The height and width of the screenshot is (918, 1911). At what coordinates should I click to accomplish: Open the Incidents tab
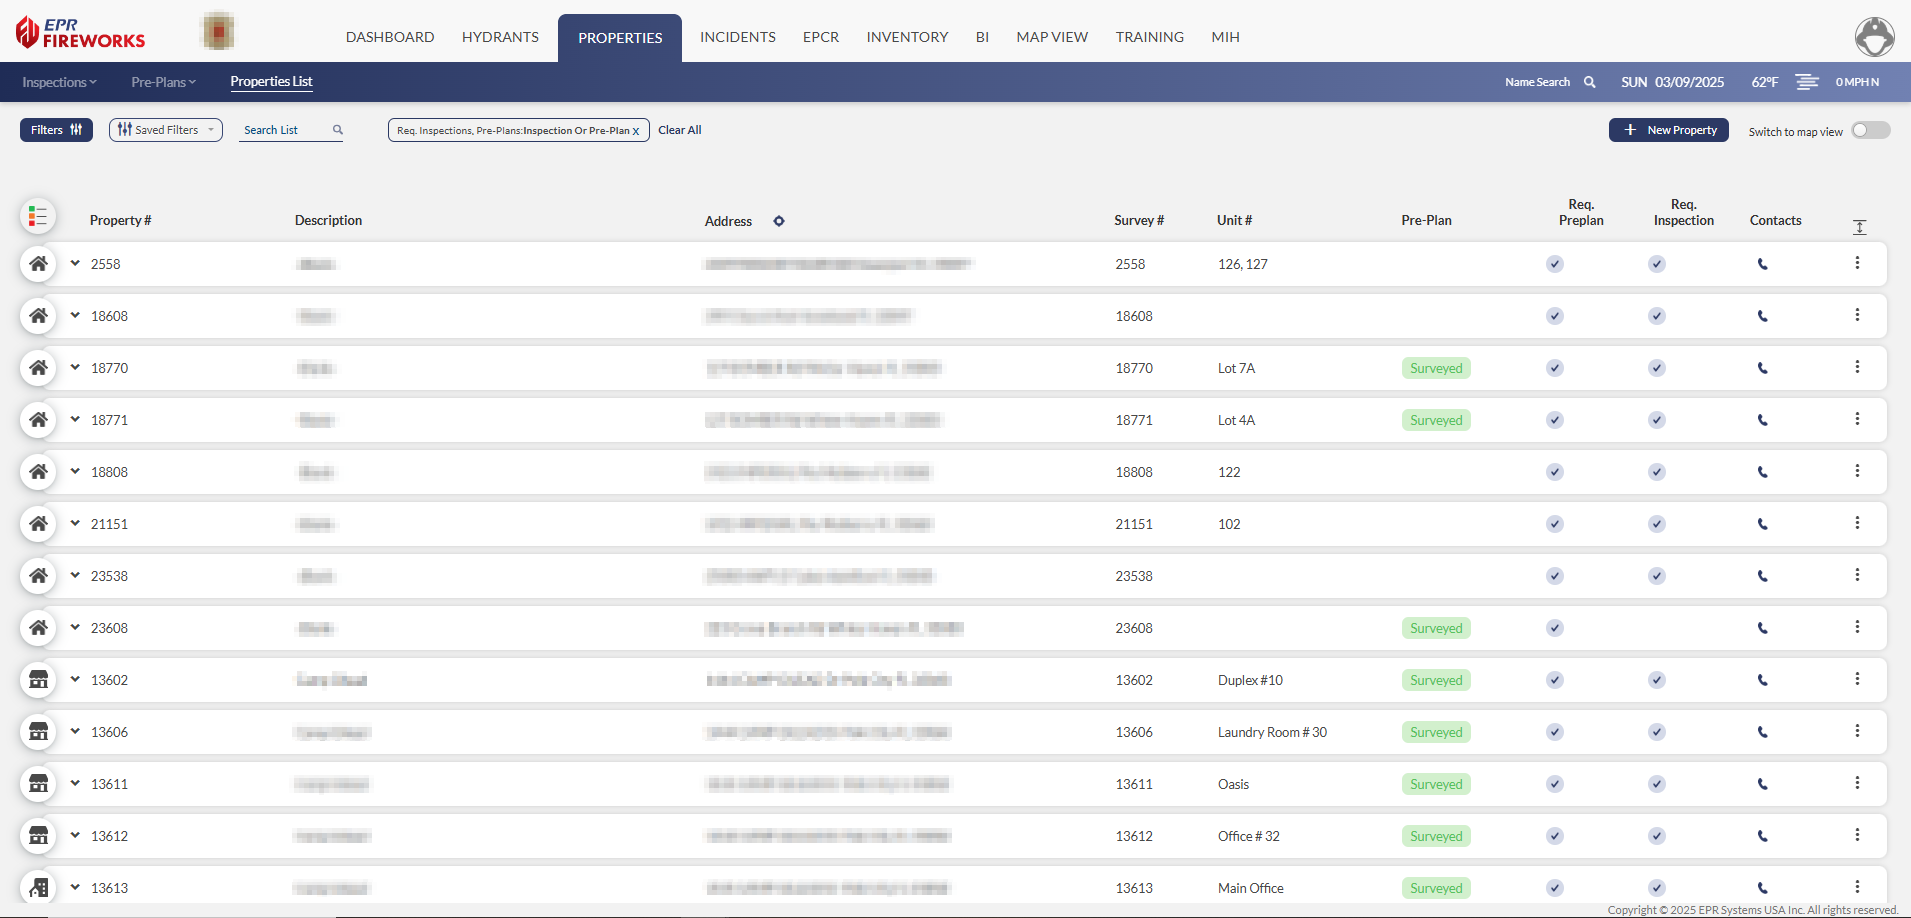[x=737, y=37]
